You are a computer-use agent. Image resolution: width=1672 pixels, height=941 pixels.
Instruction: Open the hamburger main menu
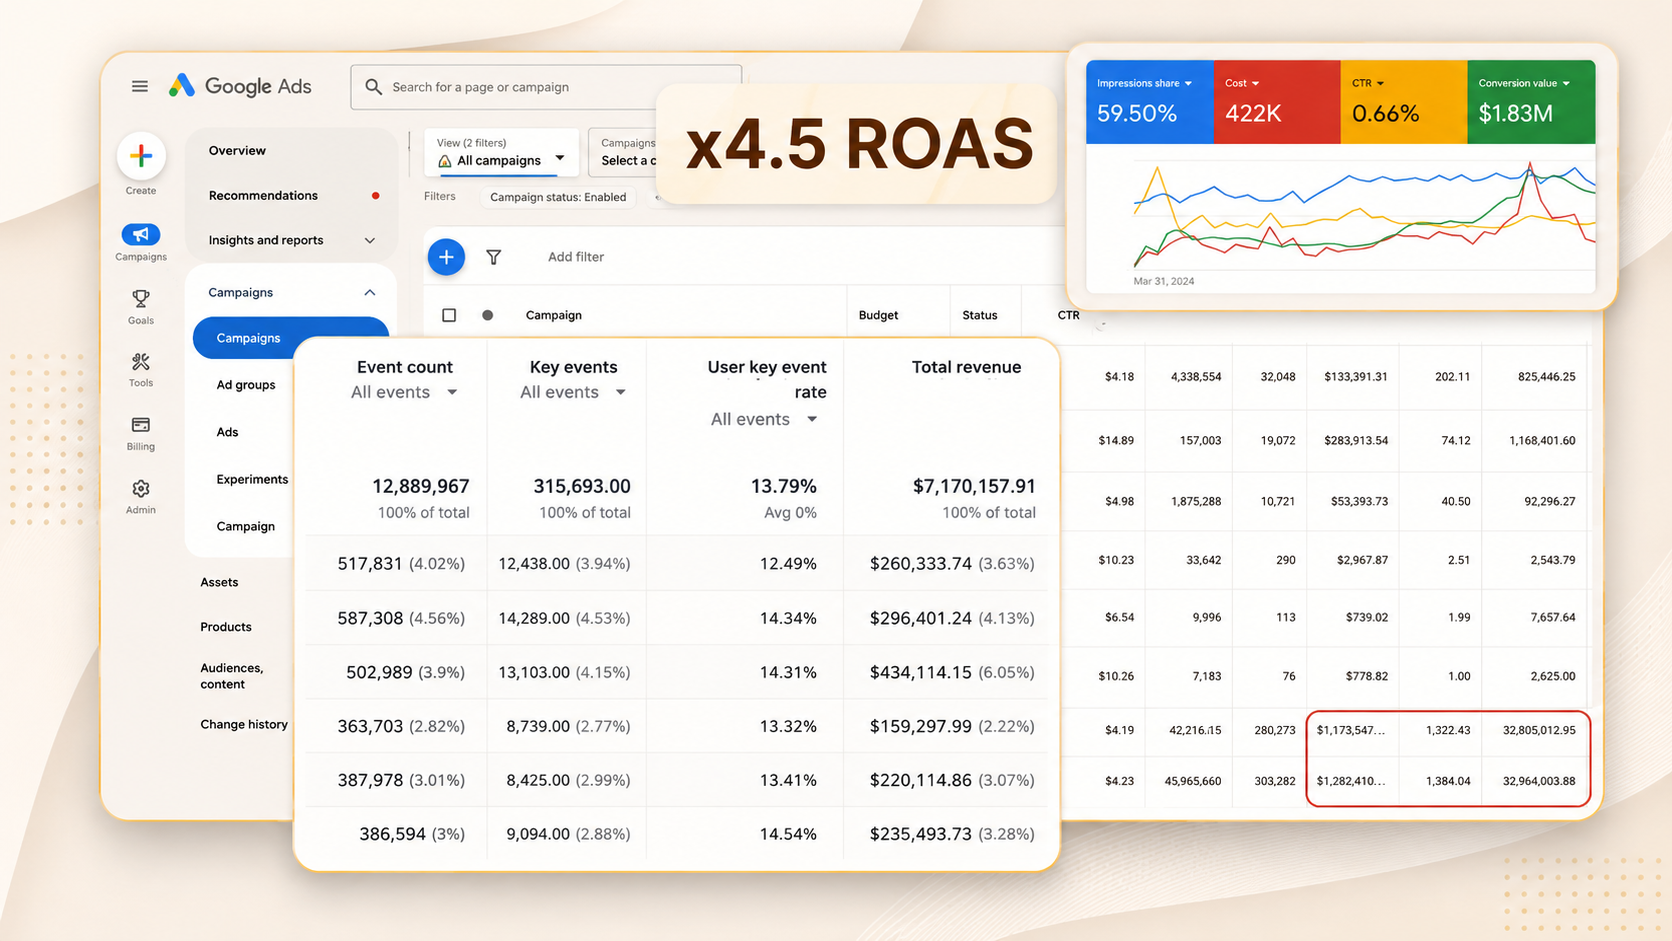coord(140,87)
